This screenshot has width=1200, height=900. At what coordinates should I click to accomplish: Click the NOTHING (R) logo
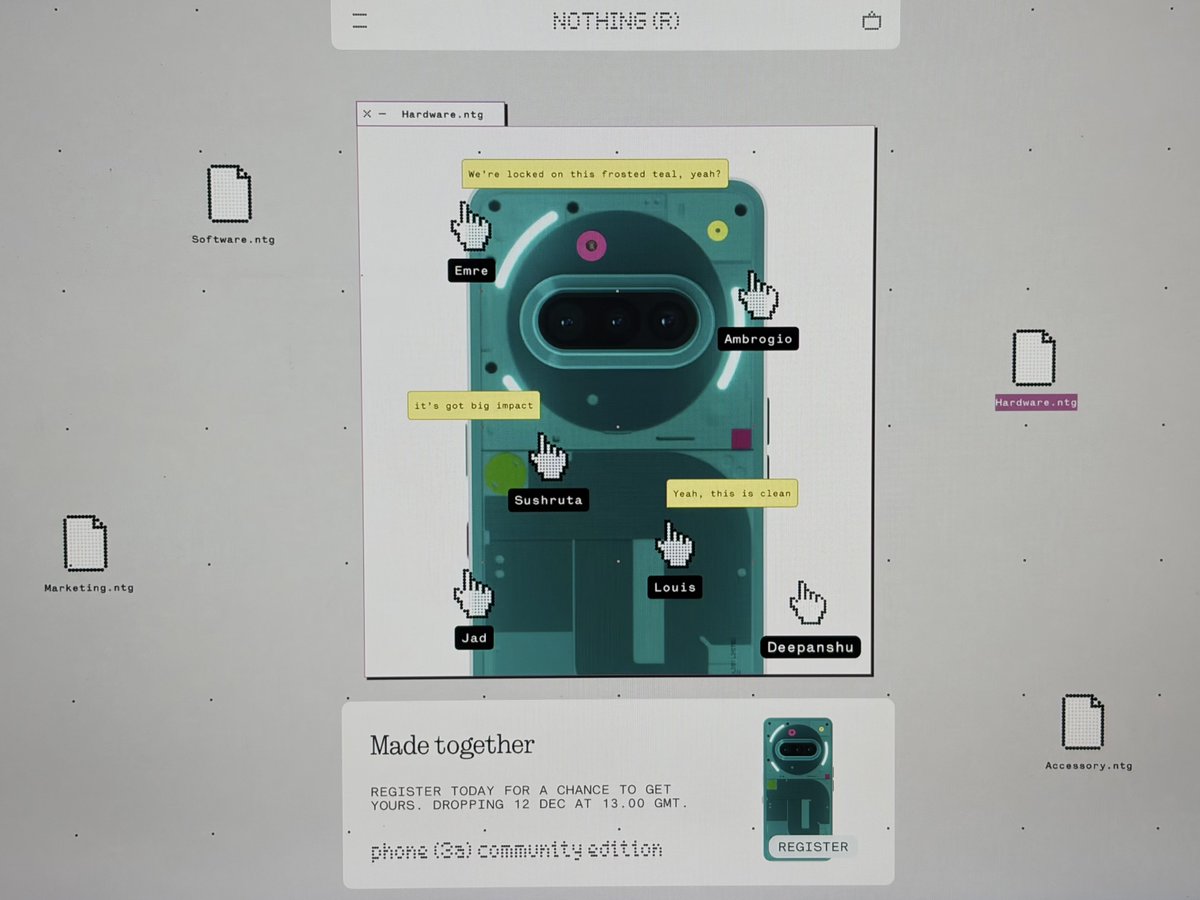[x=616, y=21]
